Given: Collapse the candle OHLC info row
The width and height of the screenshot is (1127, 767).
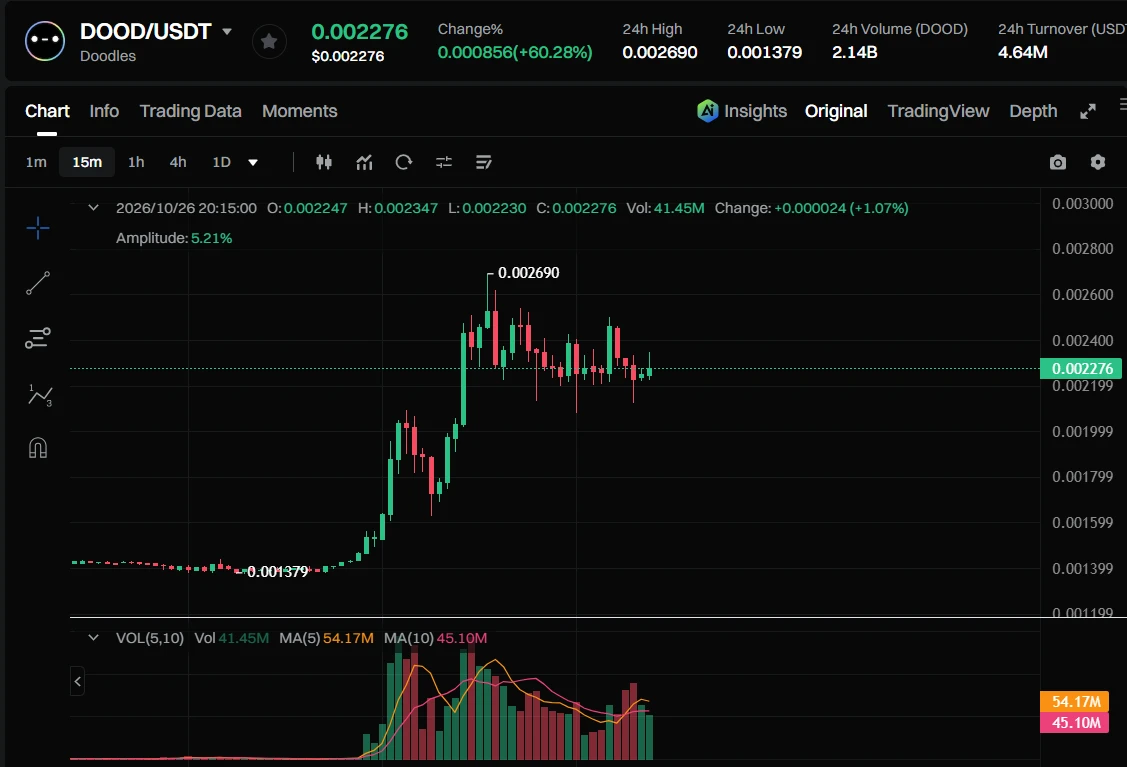Looking at the screenshot, I should pyautogui.click(x=93, y=208).
